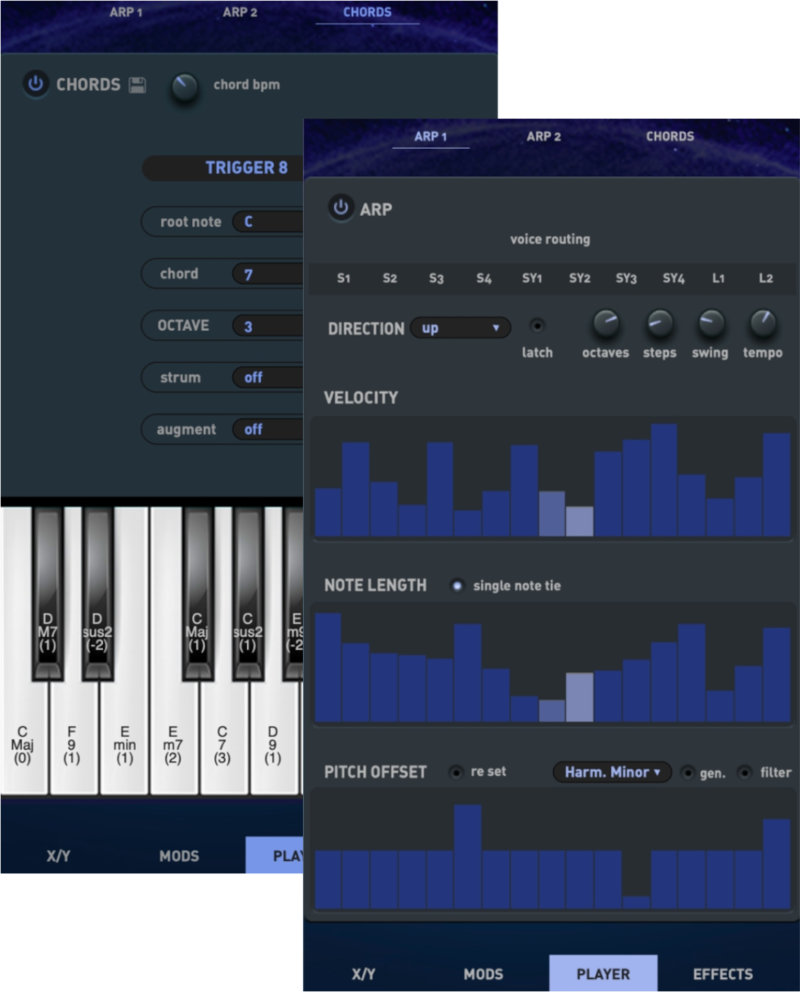The height and width of the screenshot is (992, 800).
Task: Select ARP 1 tab in back chords window
Action: coord(126,12)
